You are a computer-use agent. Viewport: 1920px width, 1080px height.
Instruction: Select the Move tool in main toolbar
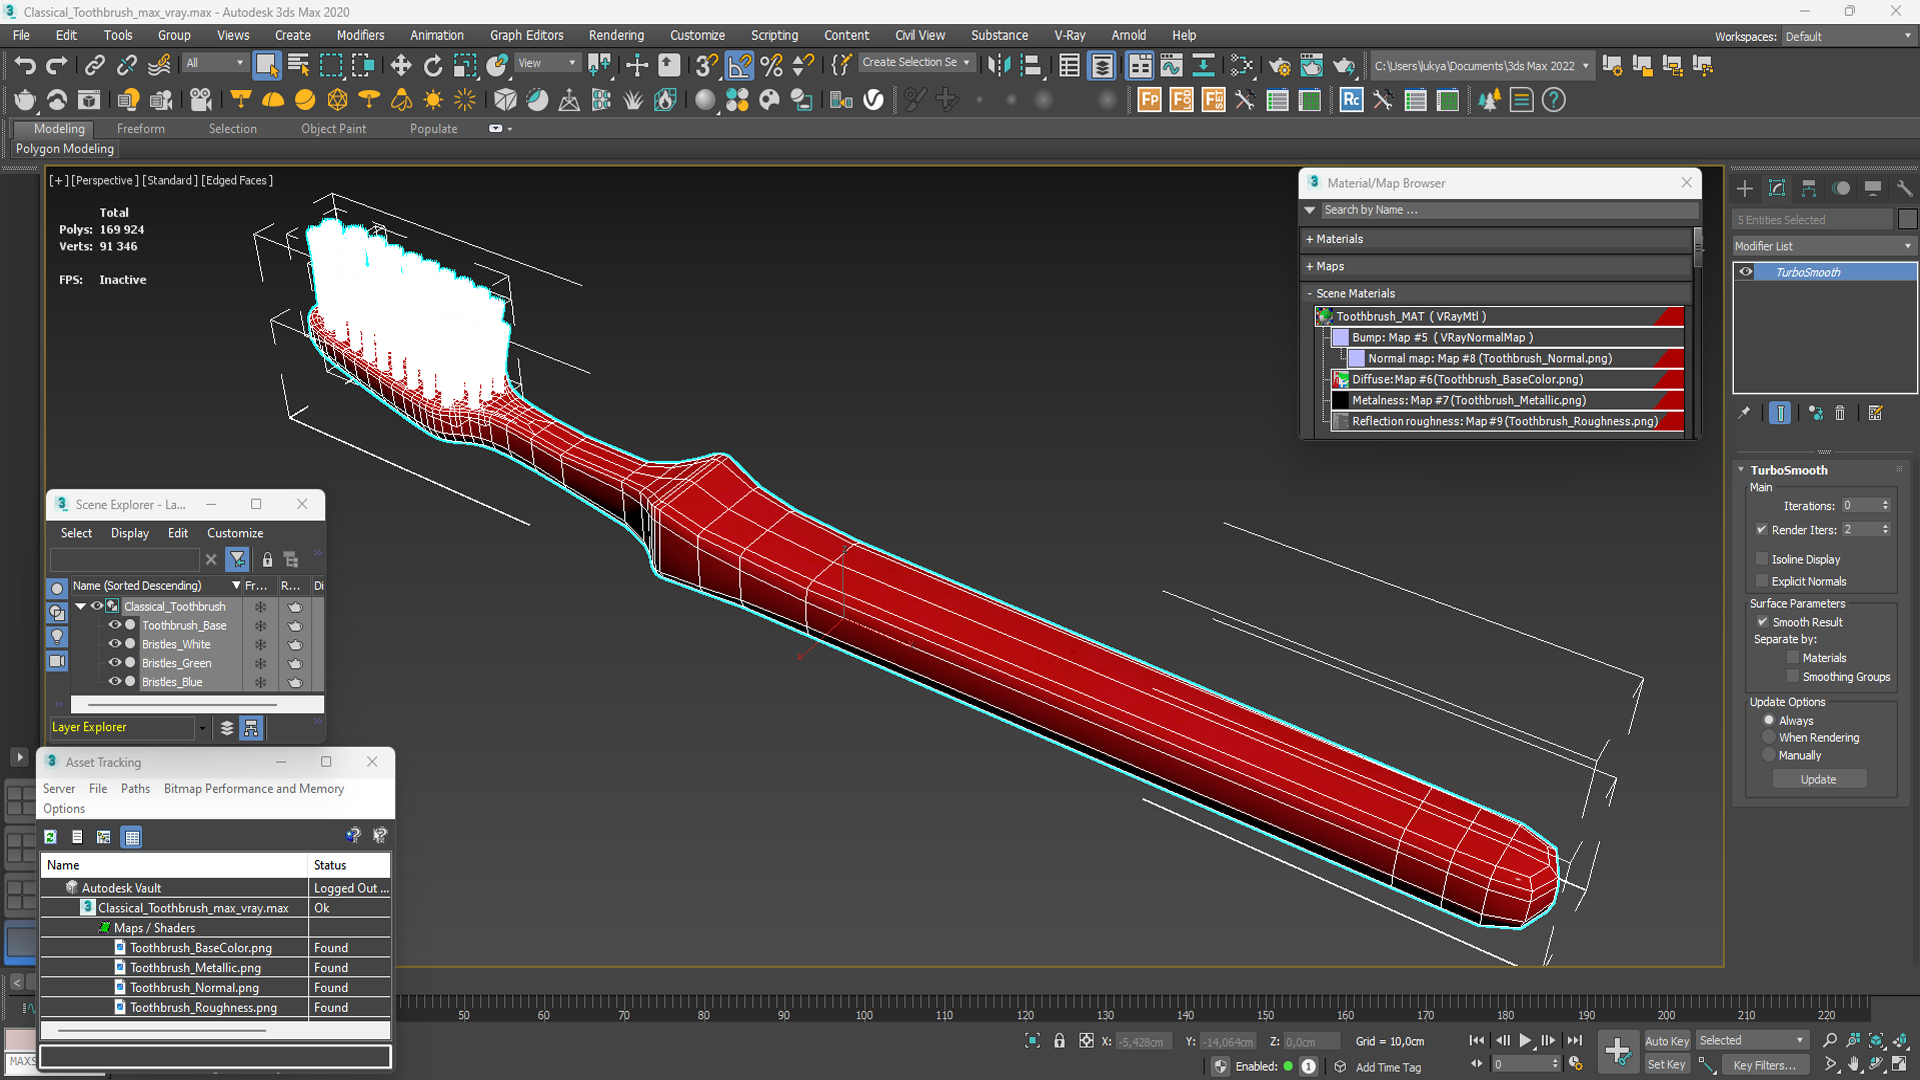click(x=400, y=66)
